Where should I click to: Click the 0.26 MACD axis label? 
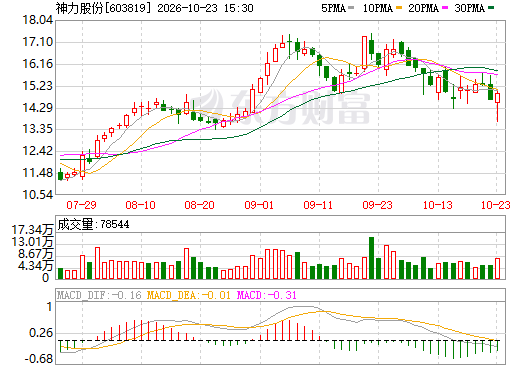(x=41, y=333)
